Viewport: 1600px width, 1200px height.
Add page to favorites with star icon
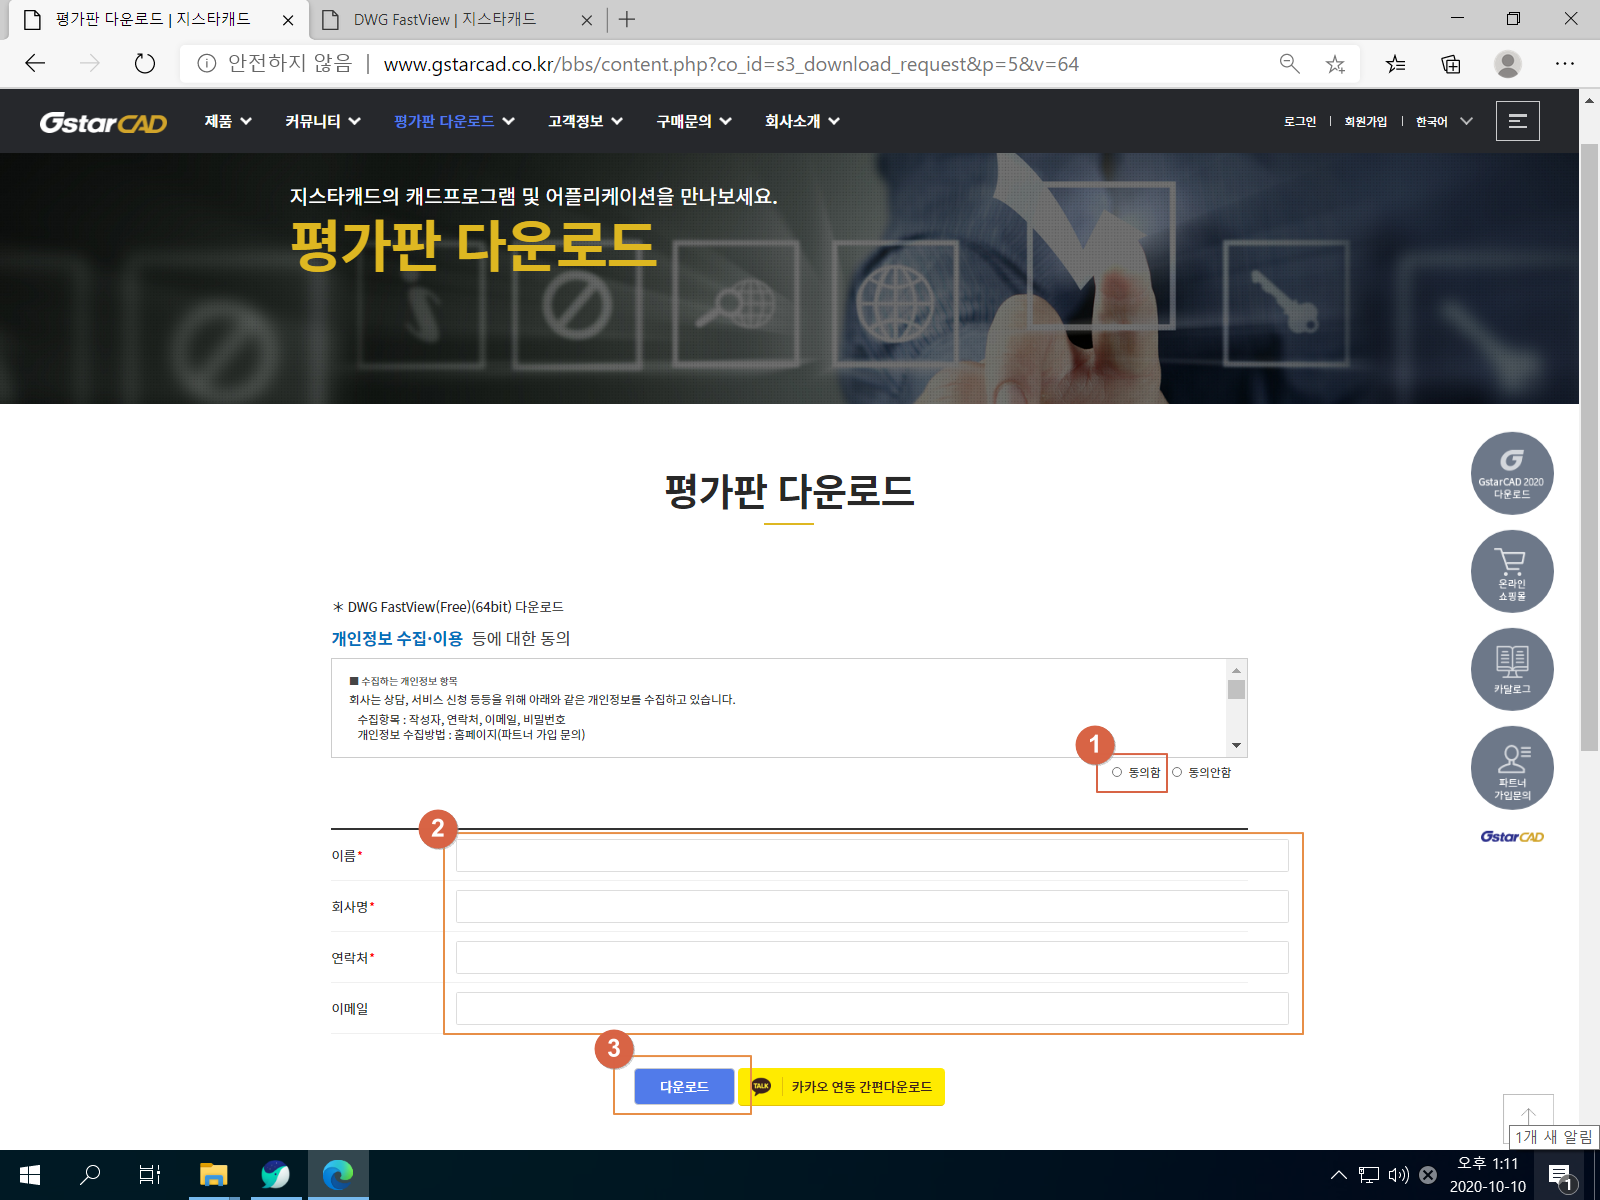[1335, 64]
